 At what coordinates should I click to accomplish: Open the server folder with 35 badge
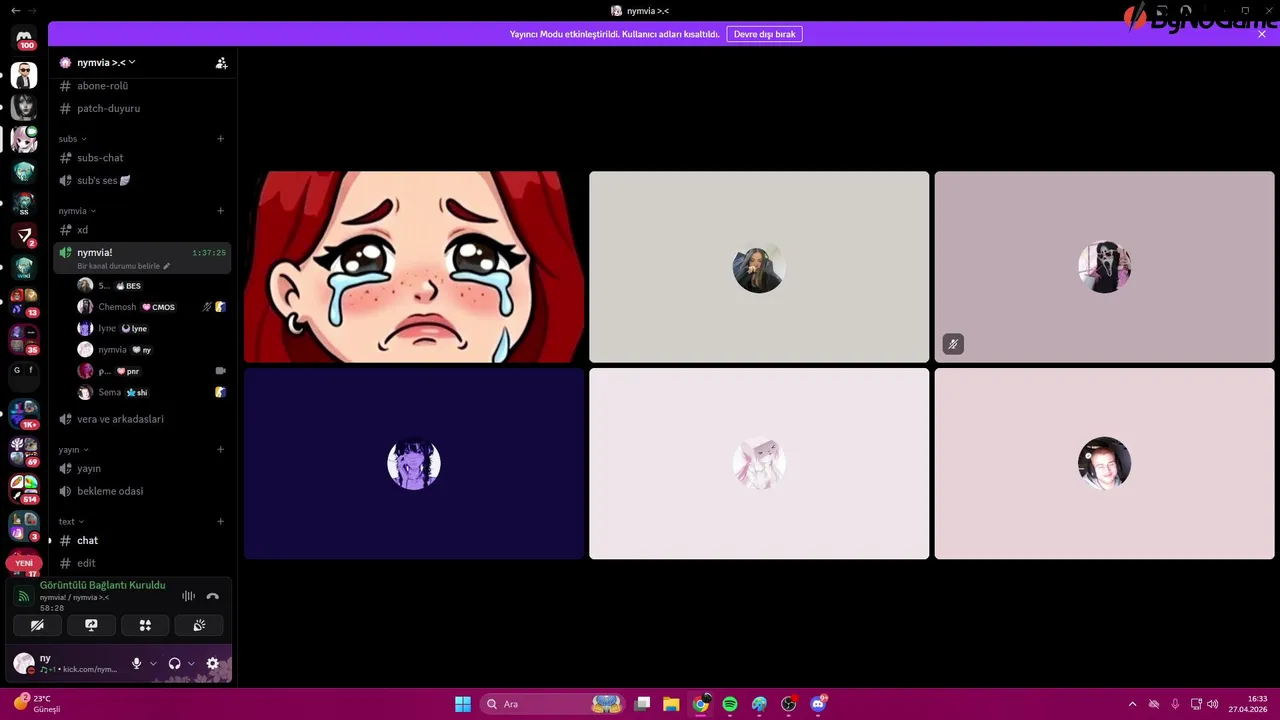[x=24, y=339]
